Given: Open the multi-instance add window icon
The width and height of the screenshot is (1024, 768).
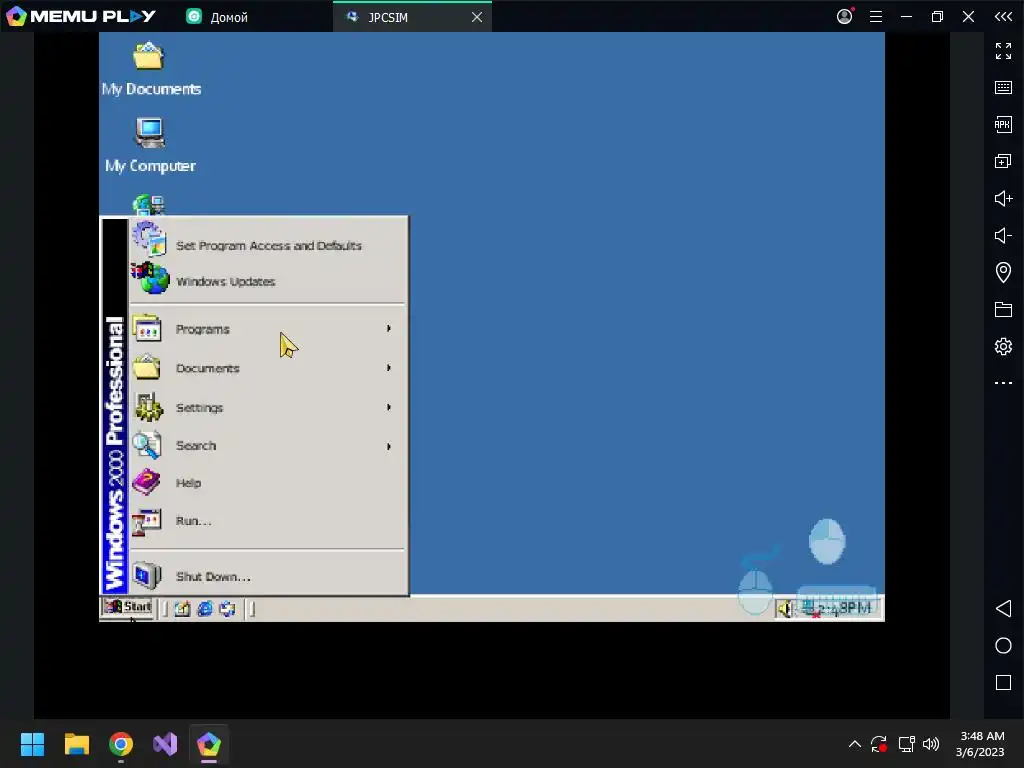Looking at the screenshot, I should coord(1003,161).
